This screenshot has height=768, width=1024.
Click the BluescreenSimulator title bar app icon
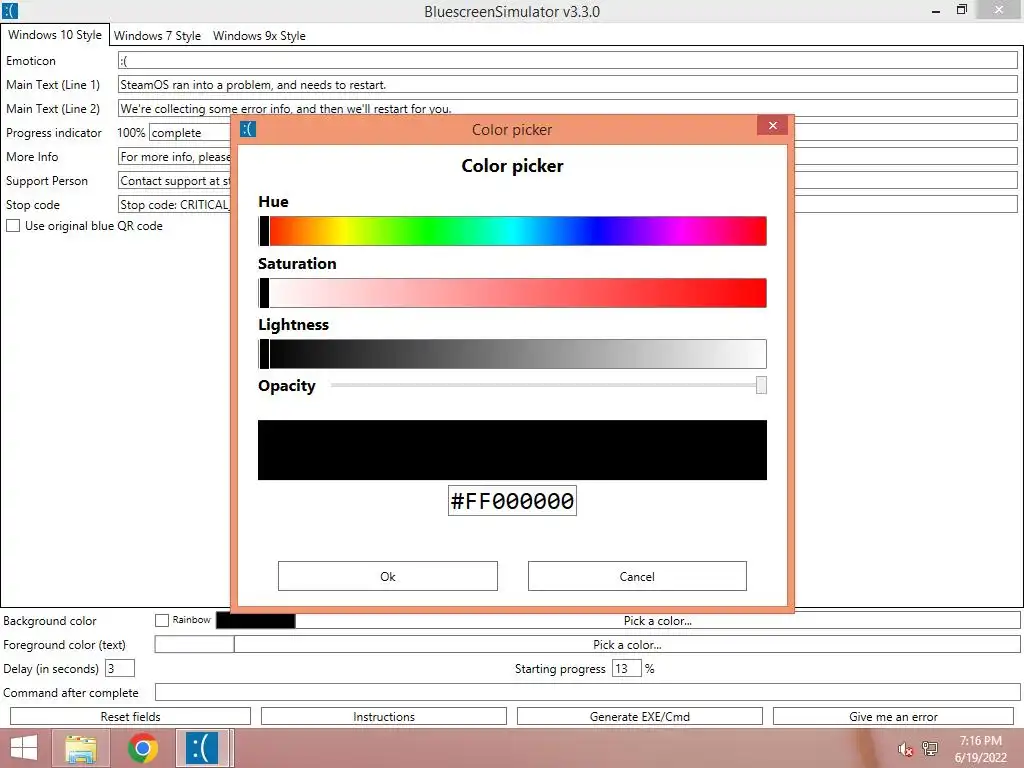point(10,11)
